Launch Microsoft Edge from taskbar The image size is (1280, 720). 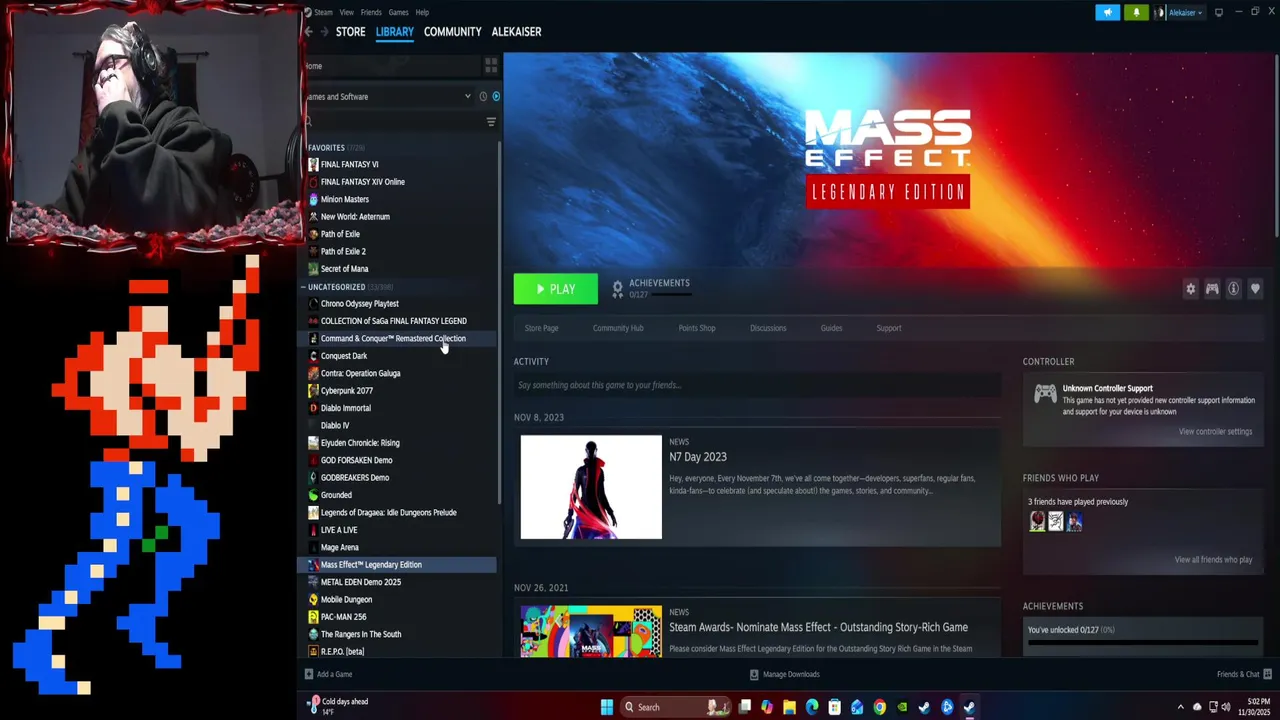812,707
